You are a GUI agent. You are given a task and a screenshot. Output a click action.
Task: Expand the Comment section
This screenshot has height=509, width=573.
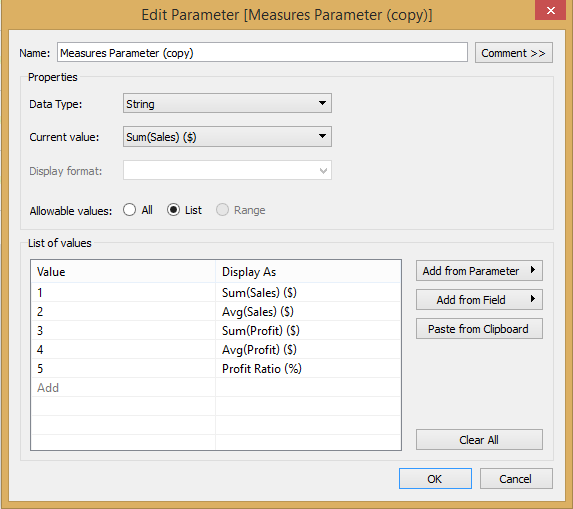(513, 53)
